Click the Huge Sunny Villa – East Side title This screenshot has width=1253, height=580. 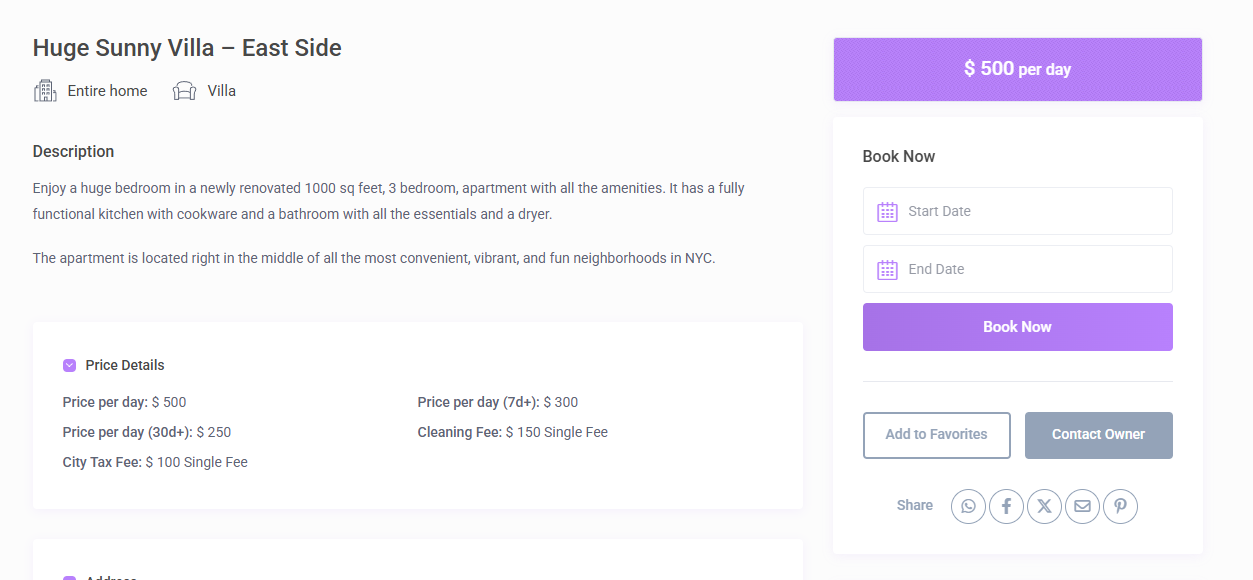pyautogui.click(x=187, y=48)
